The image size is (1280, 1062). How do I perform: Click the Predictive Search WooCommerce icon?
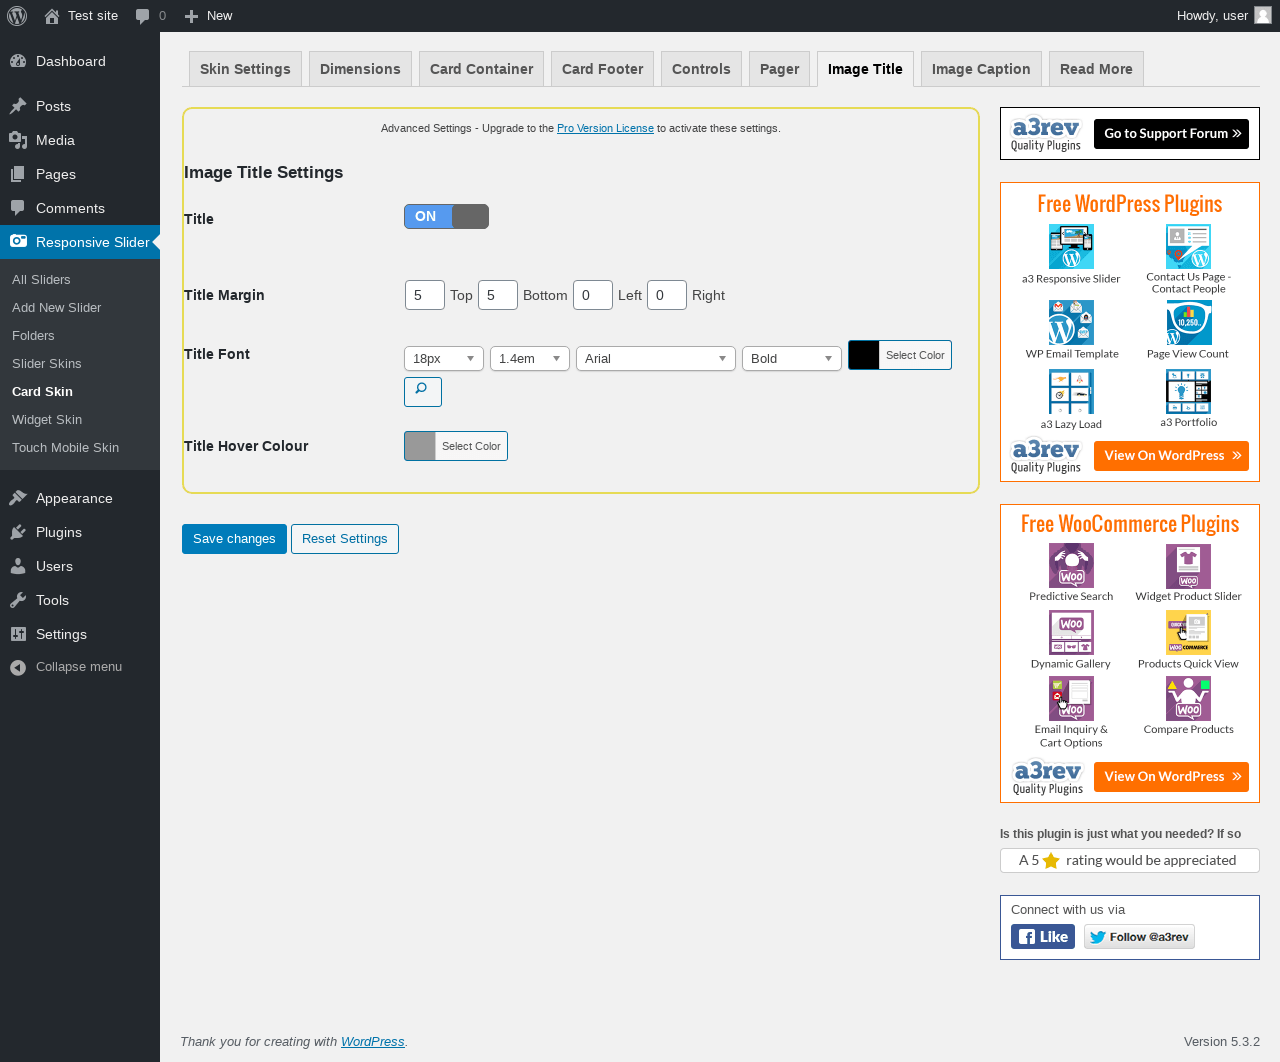coord(1071,565)
